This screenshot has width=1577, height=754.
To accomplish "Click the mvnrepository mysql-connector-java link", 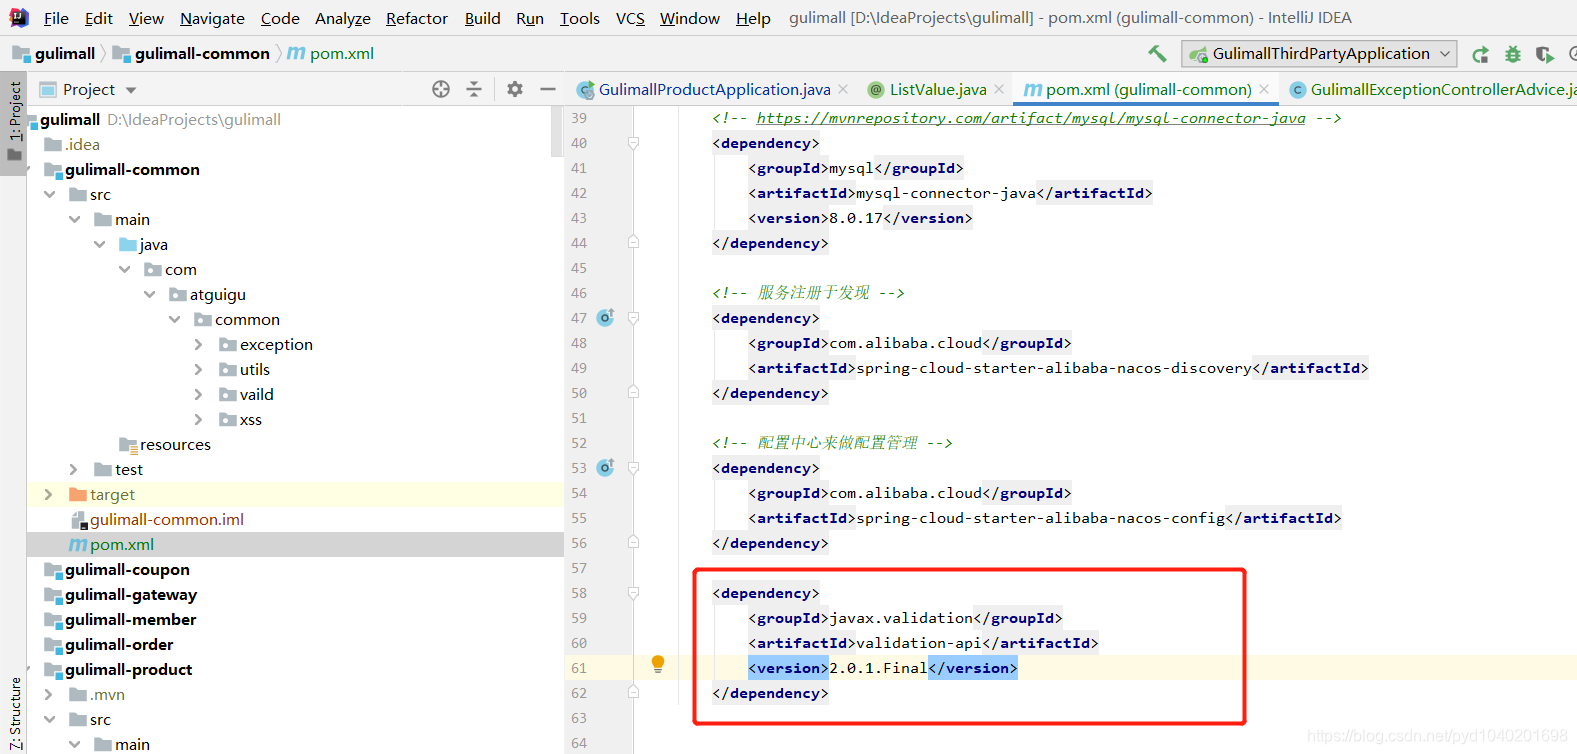I will click(1031, 118).
